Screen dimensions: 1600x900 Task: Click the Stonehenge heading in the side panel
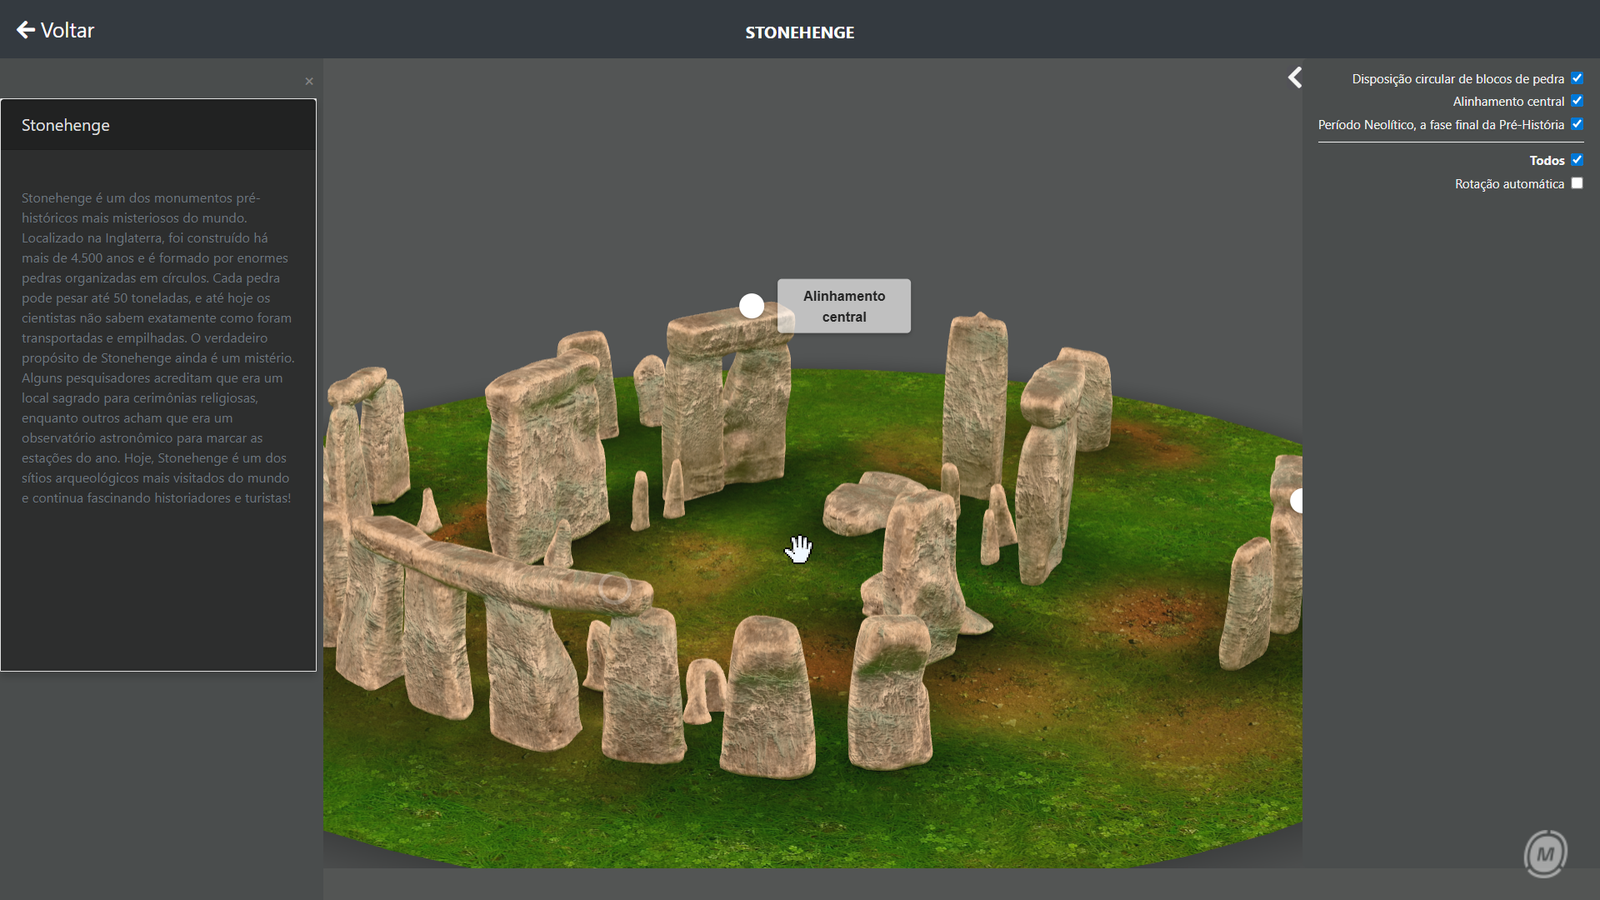tap(65, 124)
